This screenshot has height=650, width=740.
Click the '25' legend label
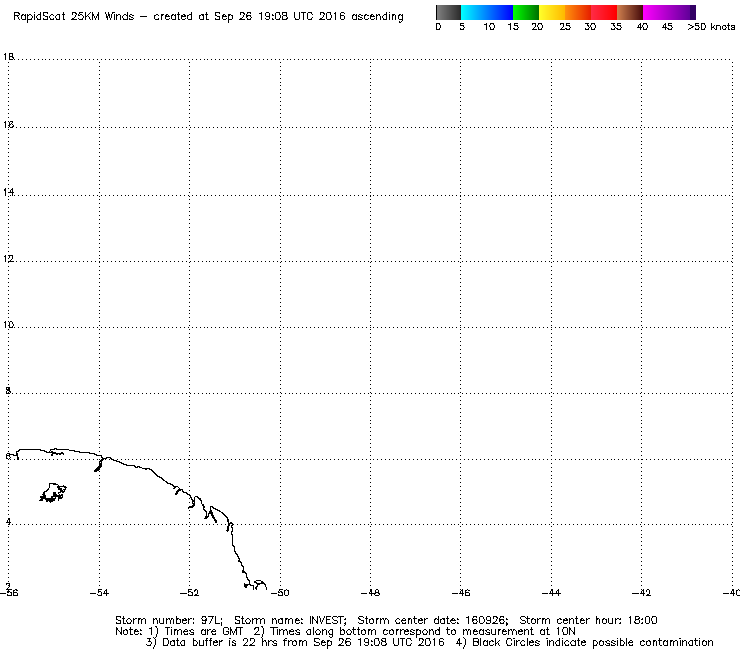click(x=565, y=27)
